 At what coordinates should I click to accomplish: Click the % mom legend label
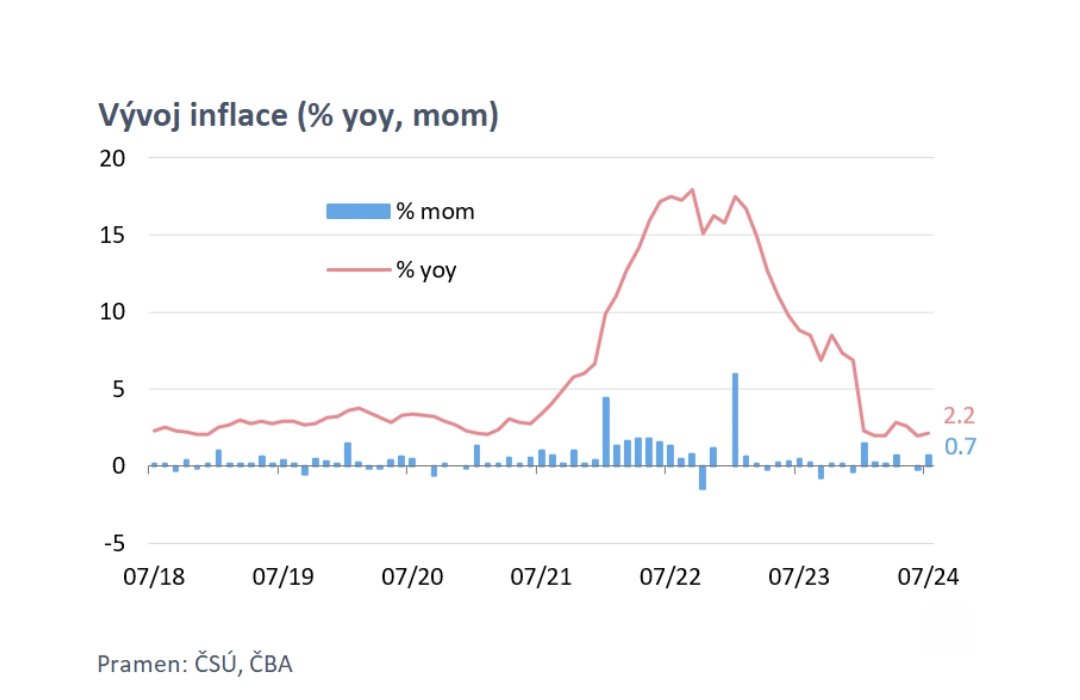point(435,211)
